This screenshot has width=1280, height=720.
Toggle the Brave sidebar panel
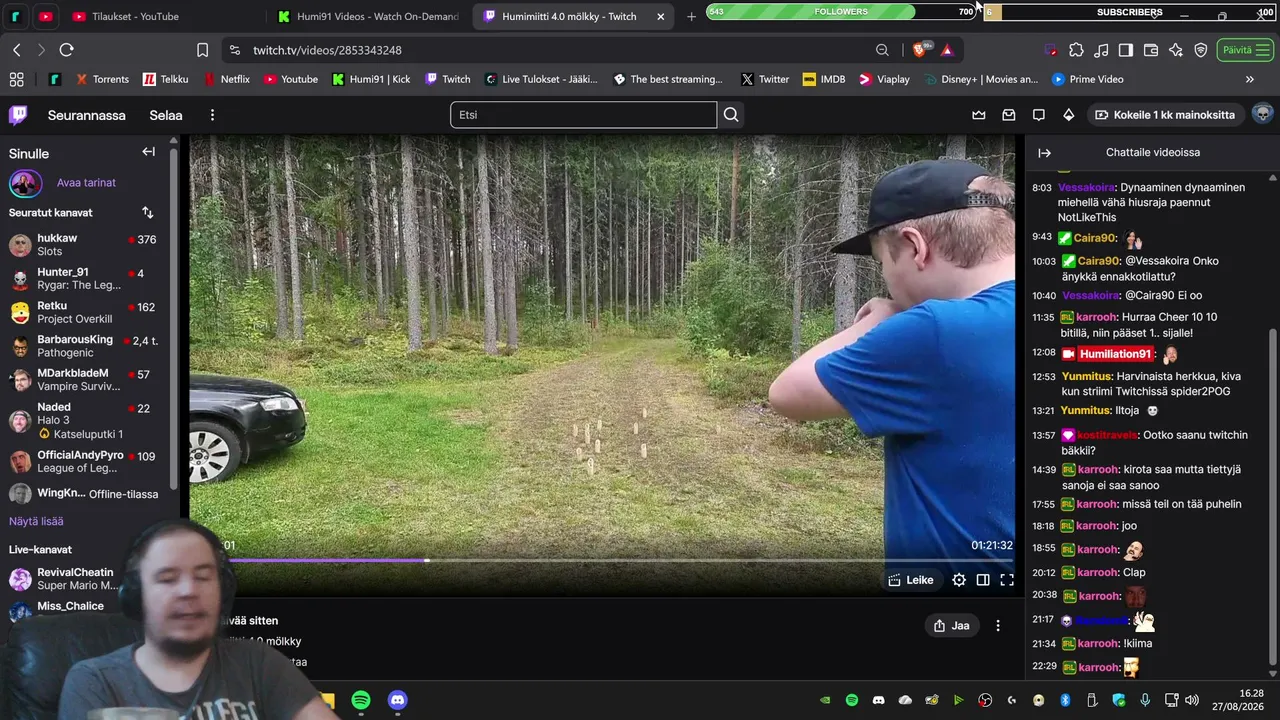tap(1126, 50)
